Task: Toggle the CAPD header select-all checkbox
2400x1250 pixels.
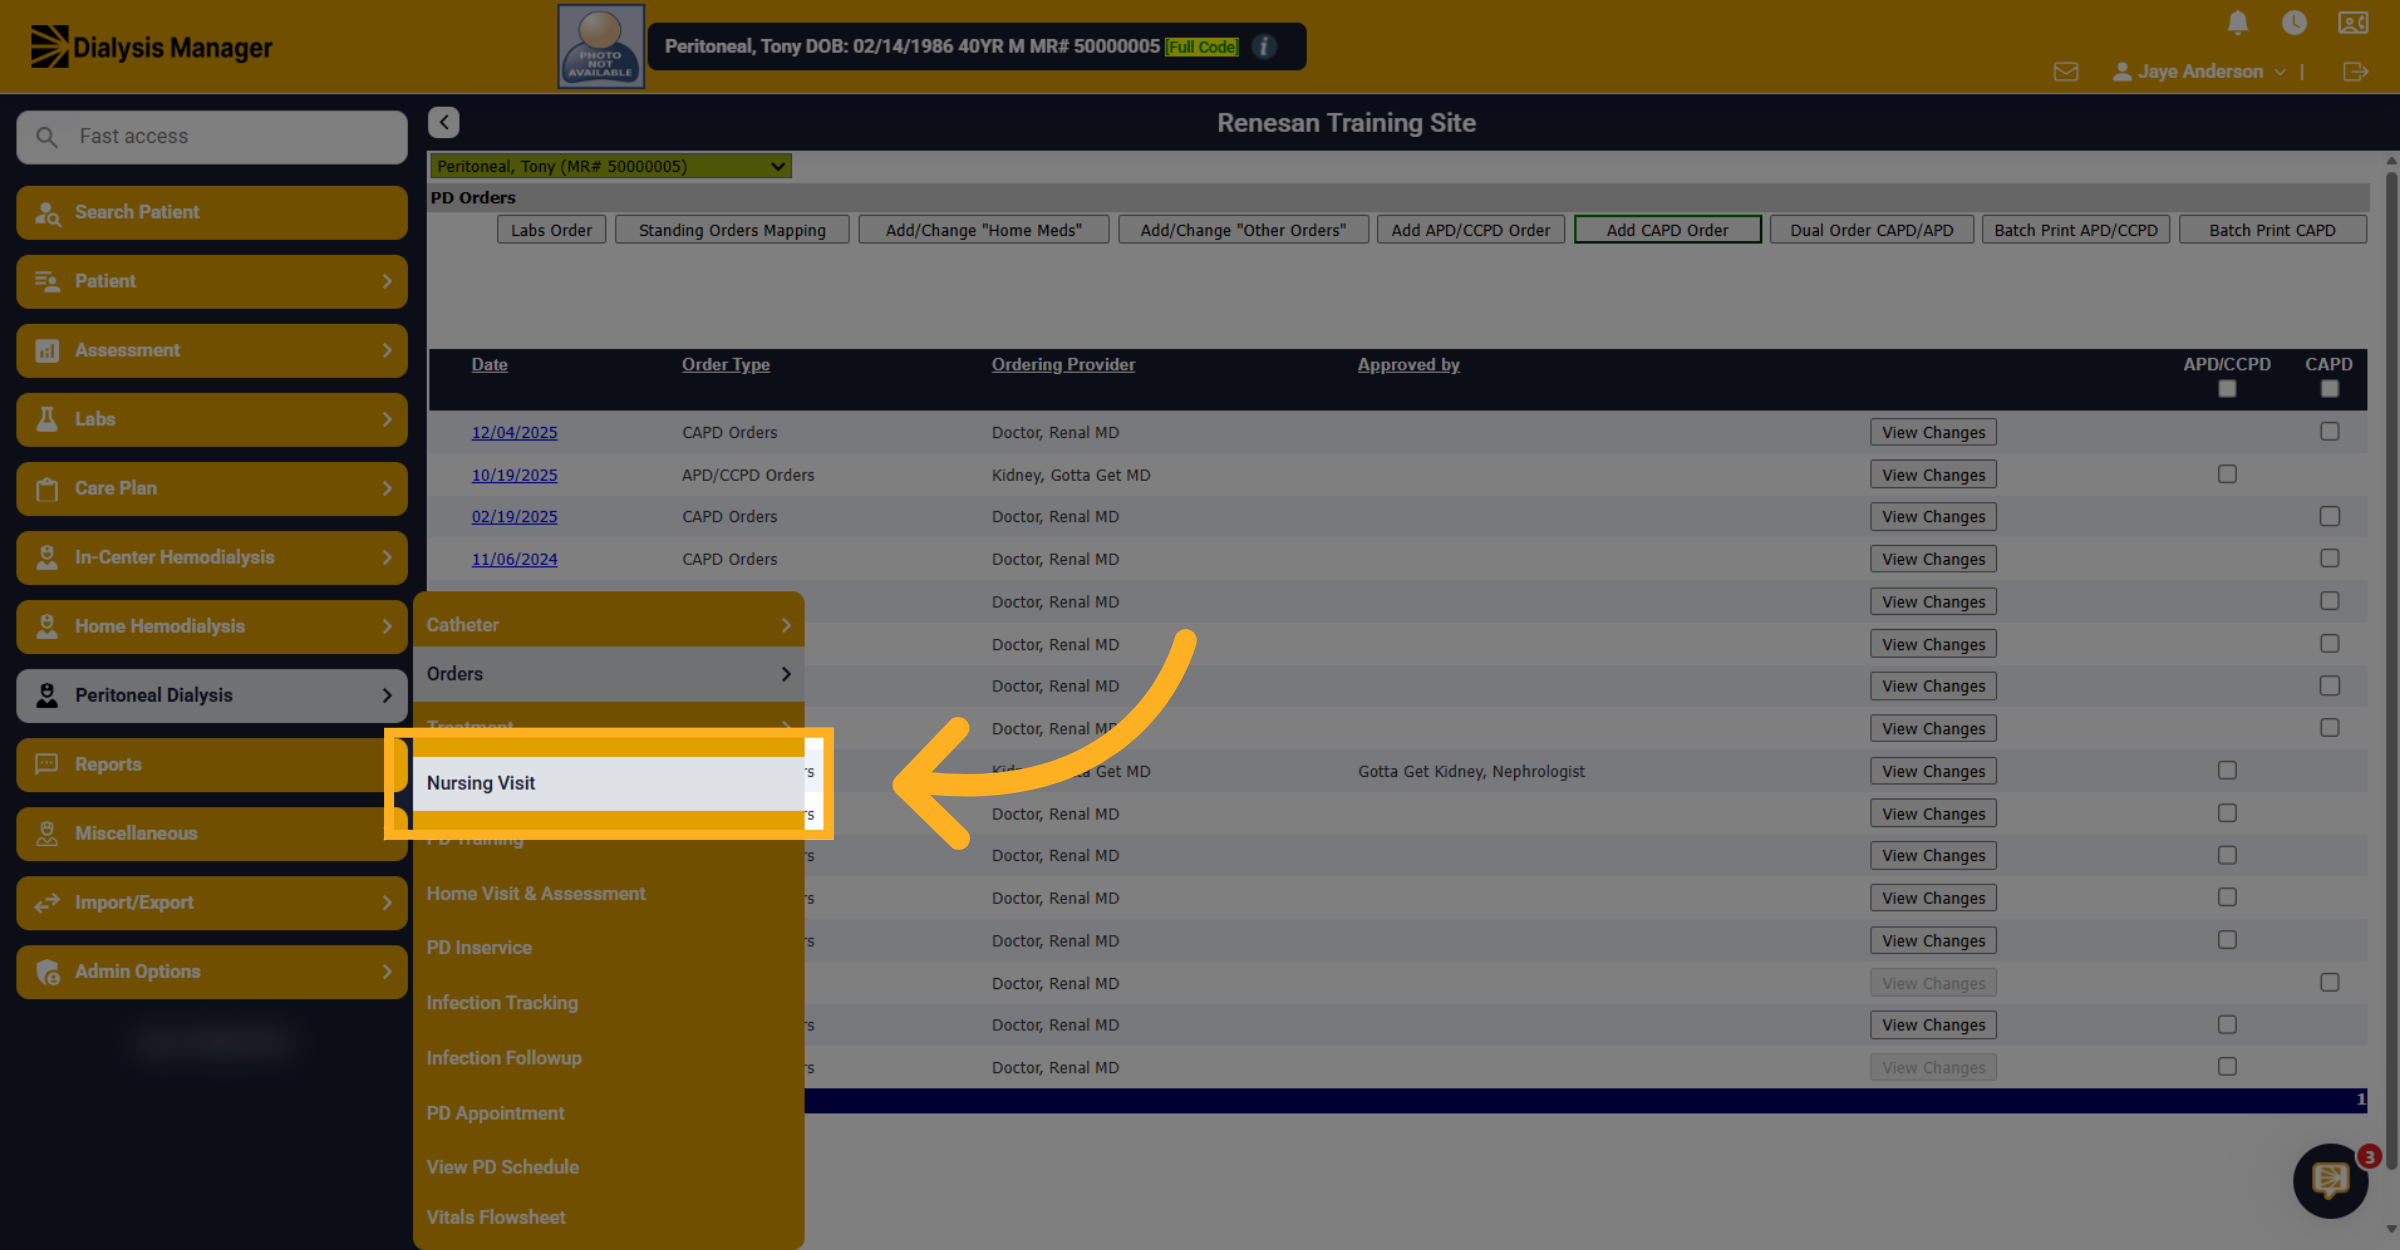Action: 2330,389
